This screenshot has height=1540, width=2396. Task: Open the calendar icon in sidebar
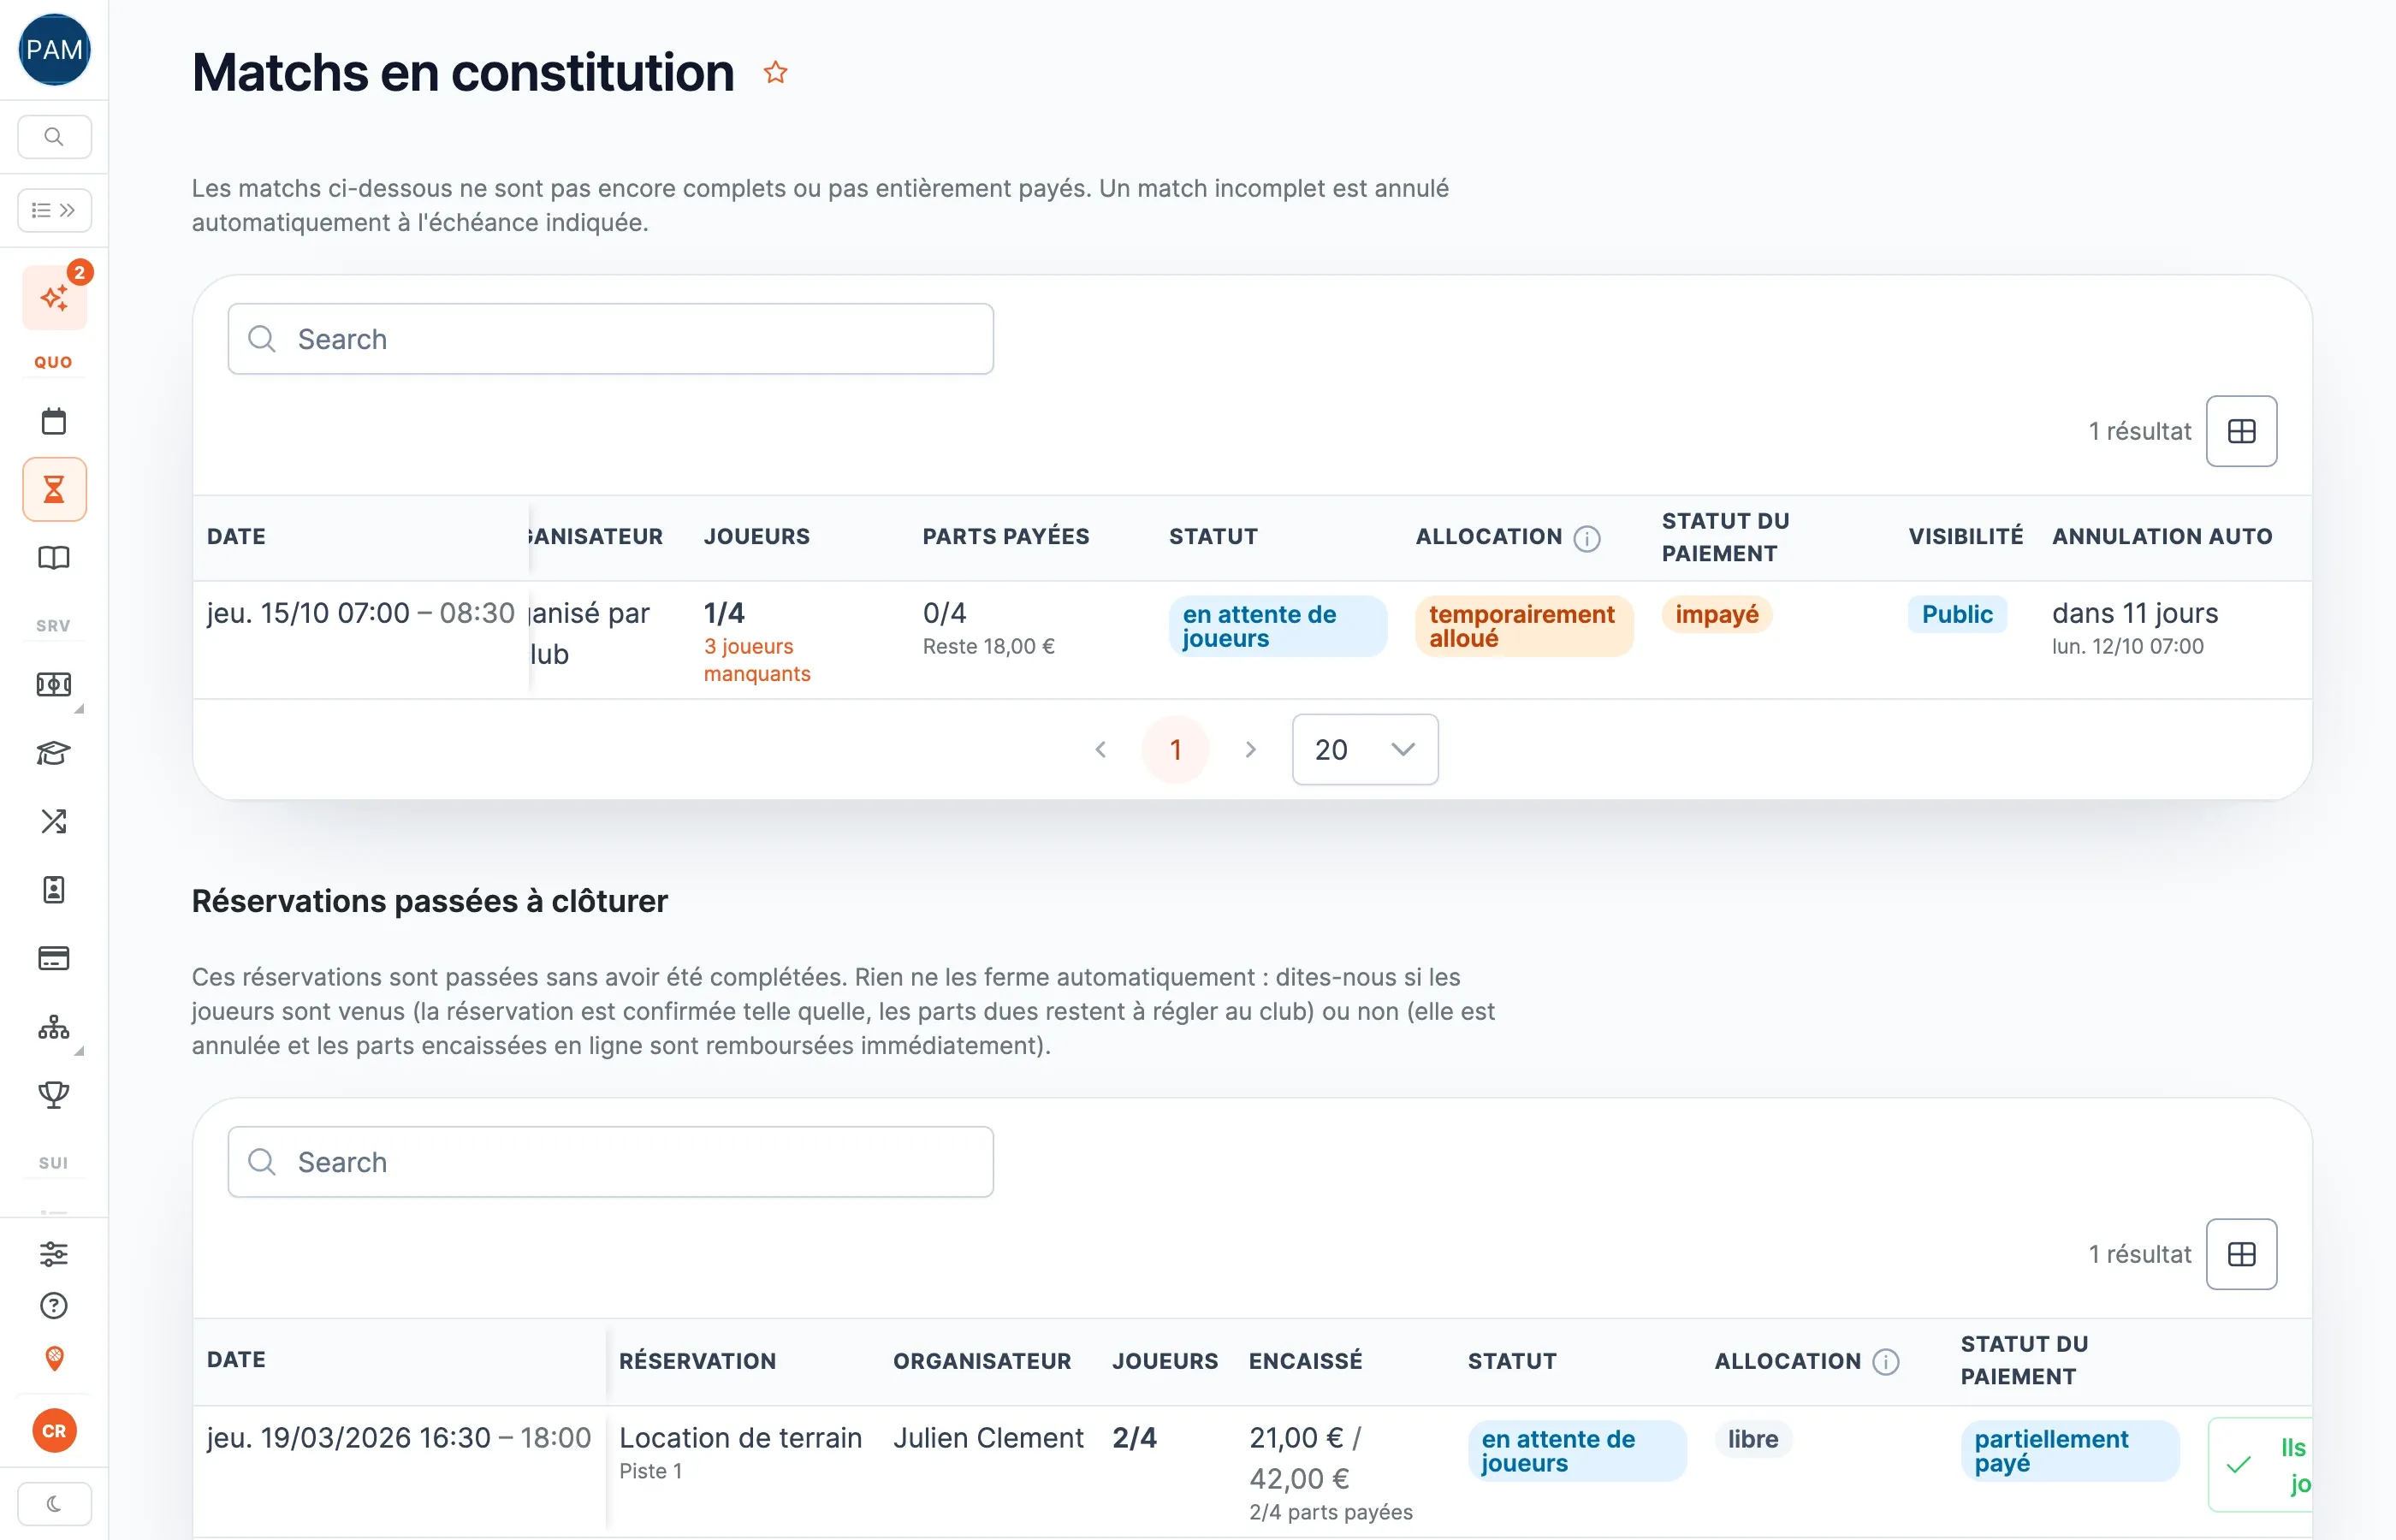point(54,421)
